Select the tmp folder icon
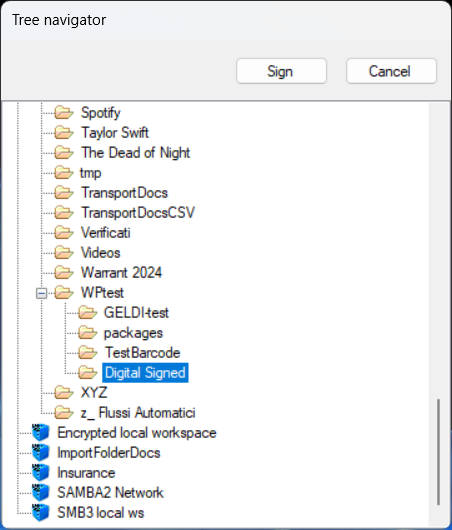This screenshot has height=530, width=452. coord(64,173)
